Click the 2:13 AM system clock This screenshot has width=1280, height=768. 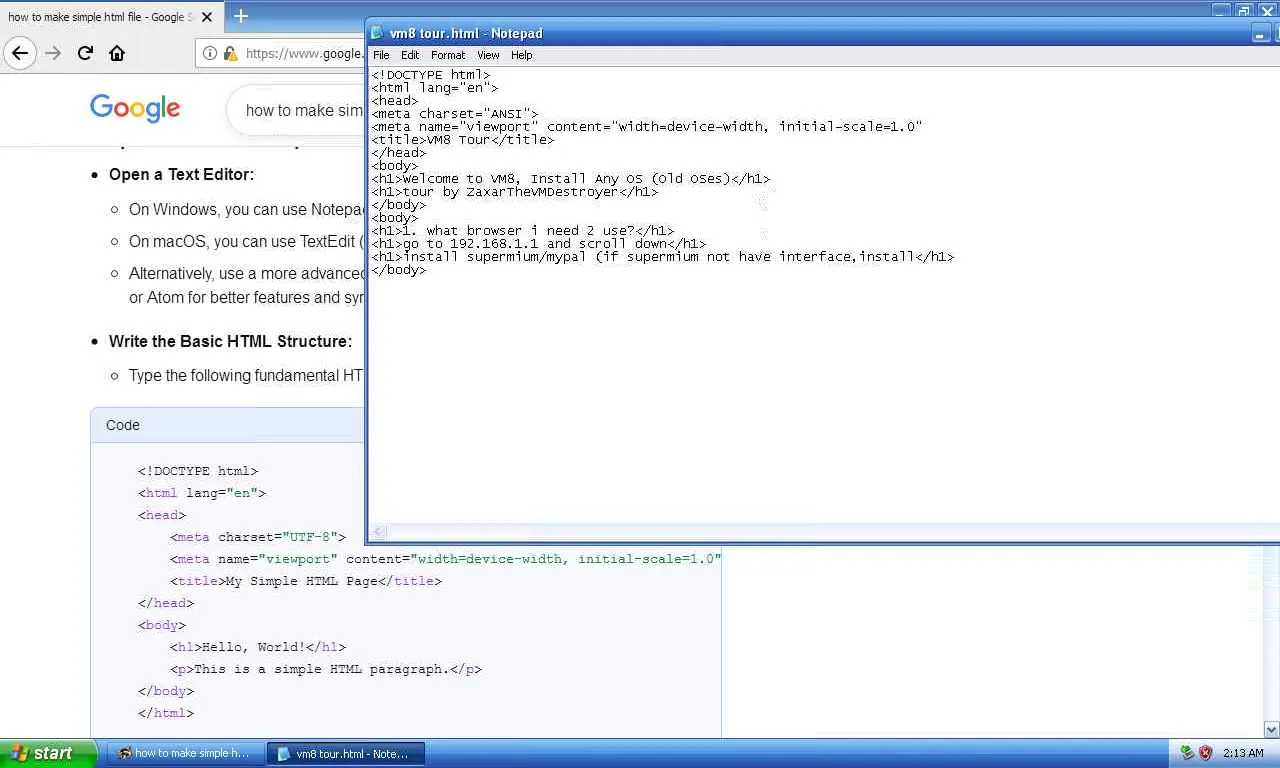point(1243,753)
